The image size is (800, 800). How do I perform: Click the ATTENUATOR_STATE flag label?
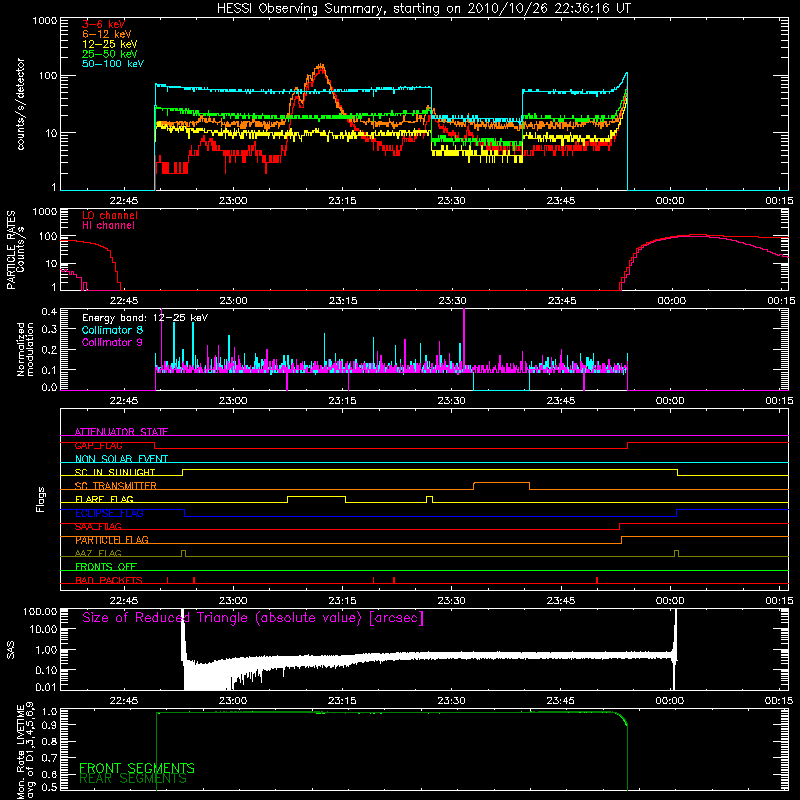pos(121,432)
